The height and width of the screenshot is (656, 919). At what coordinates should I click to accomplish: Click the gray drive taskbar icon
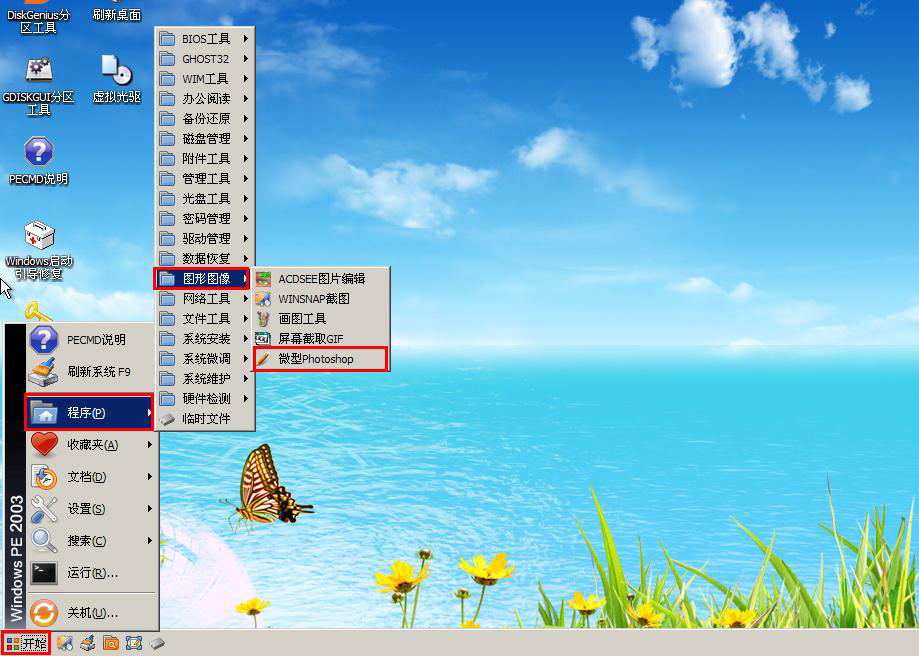tap(157, 644)
